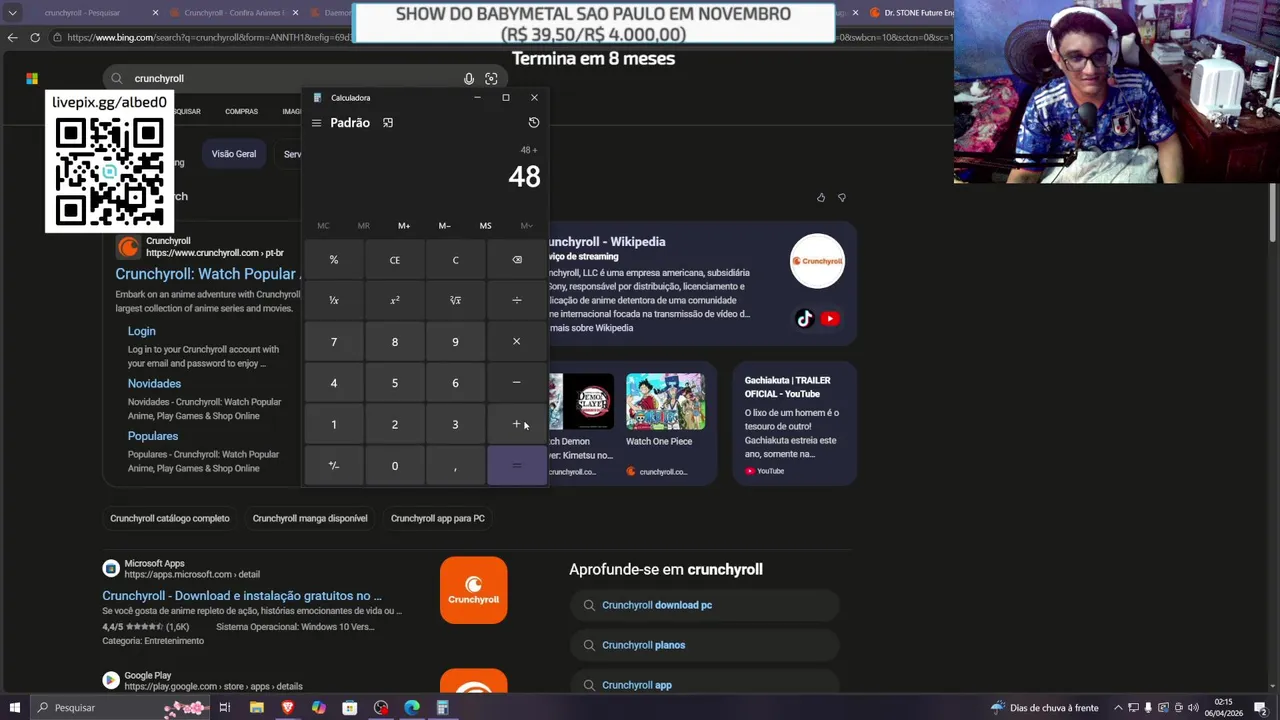Viewport: 1280px width, 720px height.
Task: Click the M- memory subtract button
Action: (445, 226)
